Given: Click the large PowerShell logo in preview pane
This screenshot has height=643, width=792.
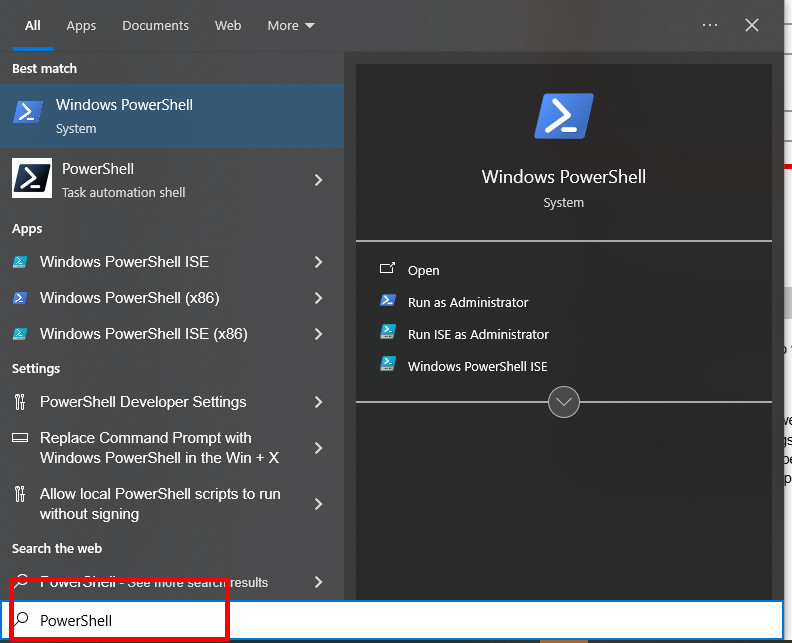Looking at the screenshot, I should (x=564, y=116).
